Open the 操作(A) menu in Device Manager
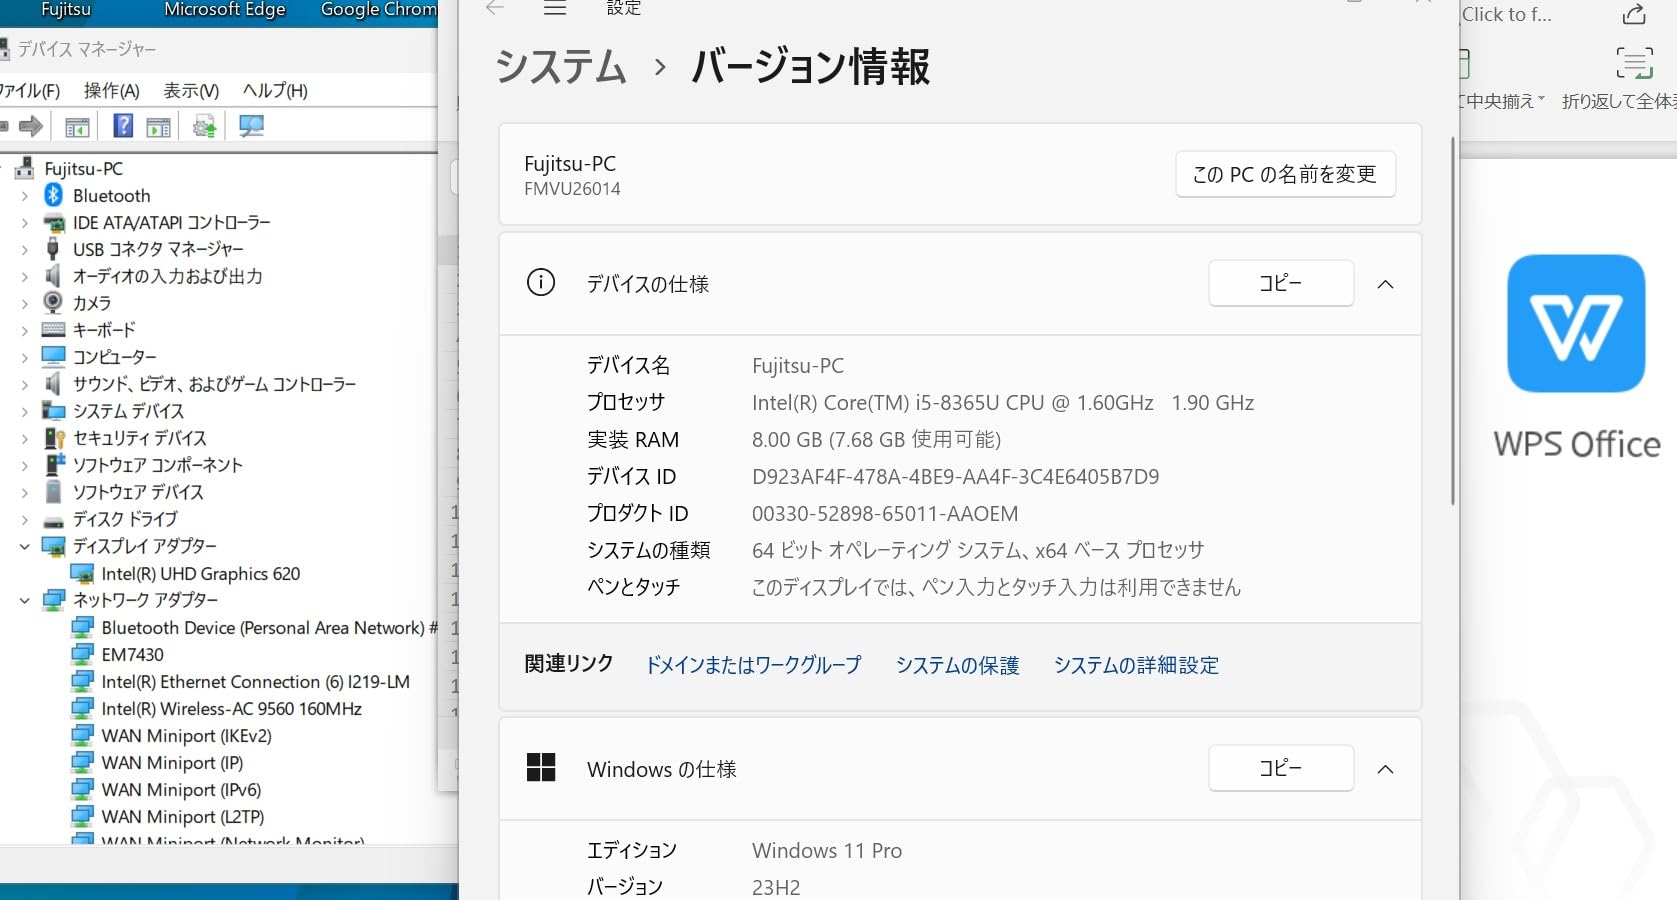This screenshot has height=900, width=1677. click(111, 91)
